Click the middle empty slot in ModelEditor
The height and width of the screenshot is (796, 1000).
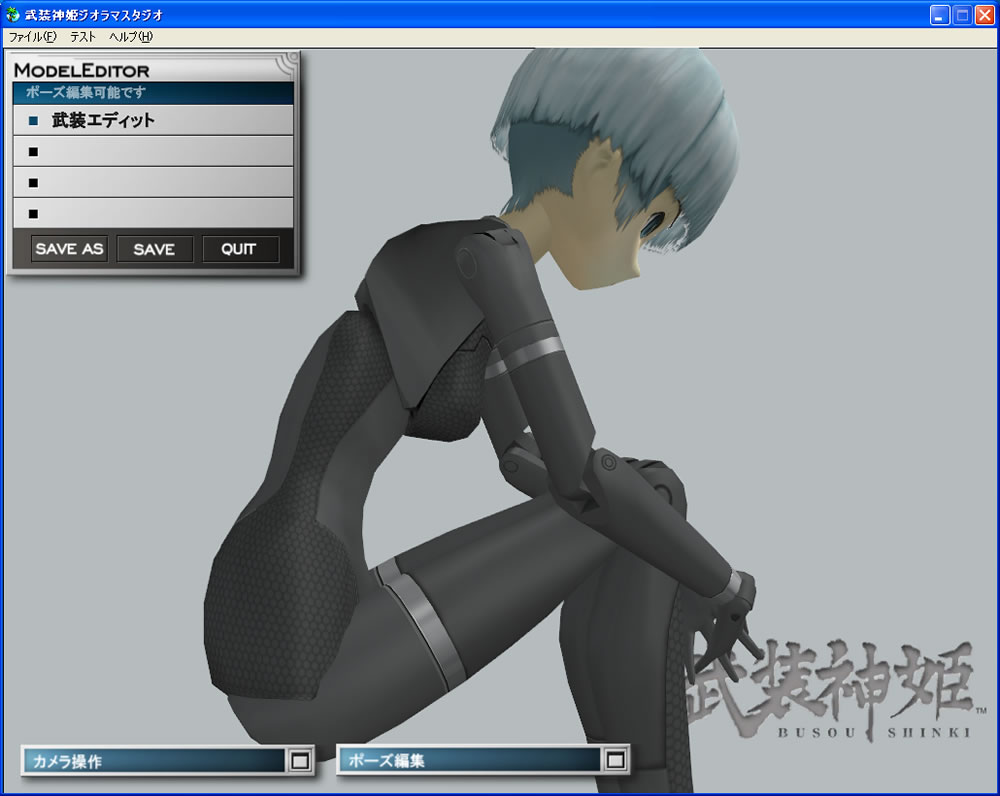tap(153, 182)
